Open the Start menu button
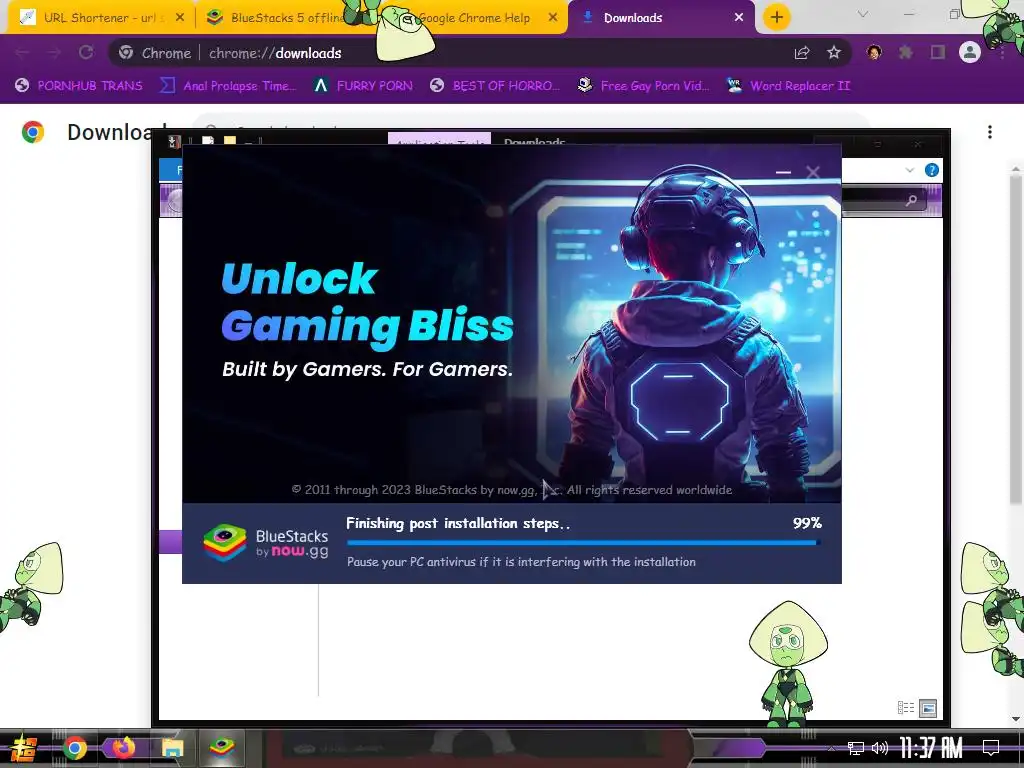The width and height of the screenshot is (1024, 768). tap(22, 748)
